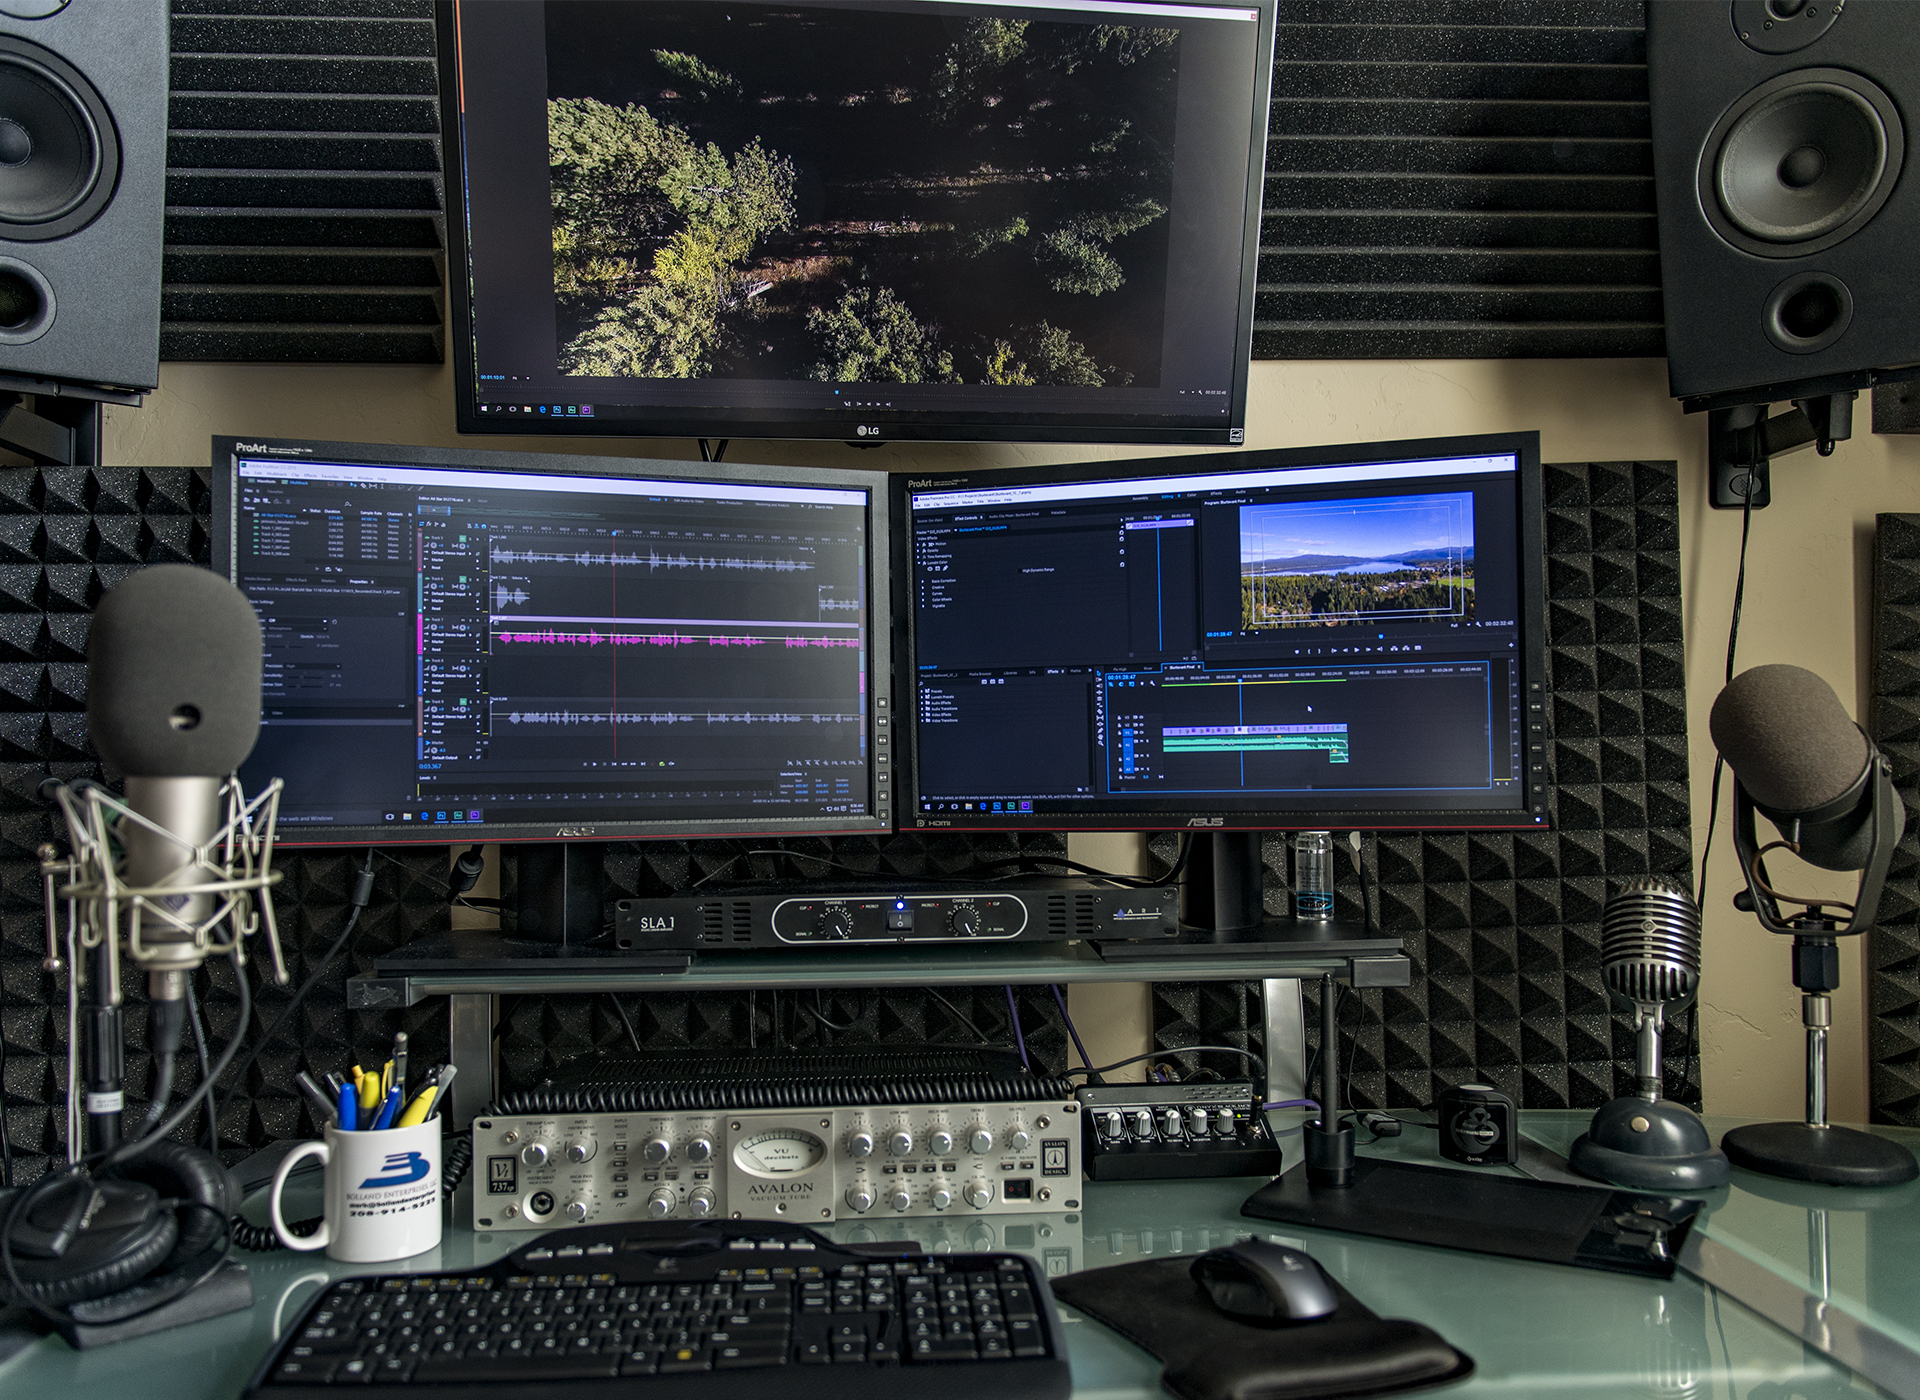Image resolution: width=1920 pixels, height=1400 pixels.
Task: Open Effects menu in Audition menu bar
Action: [x=310, y=475]
